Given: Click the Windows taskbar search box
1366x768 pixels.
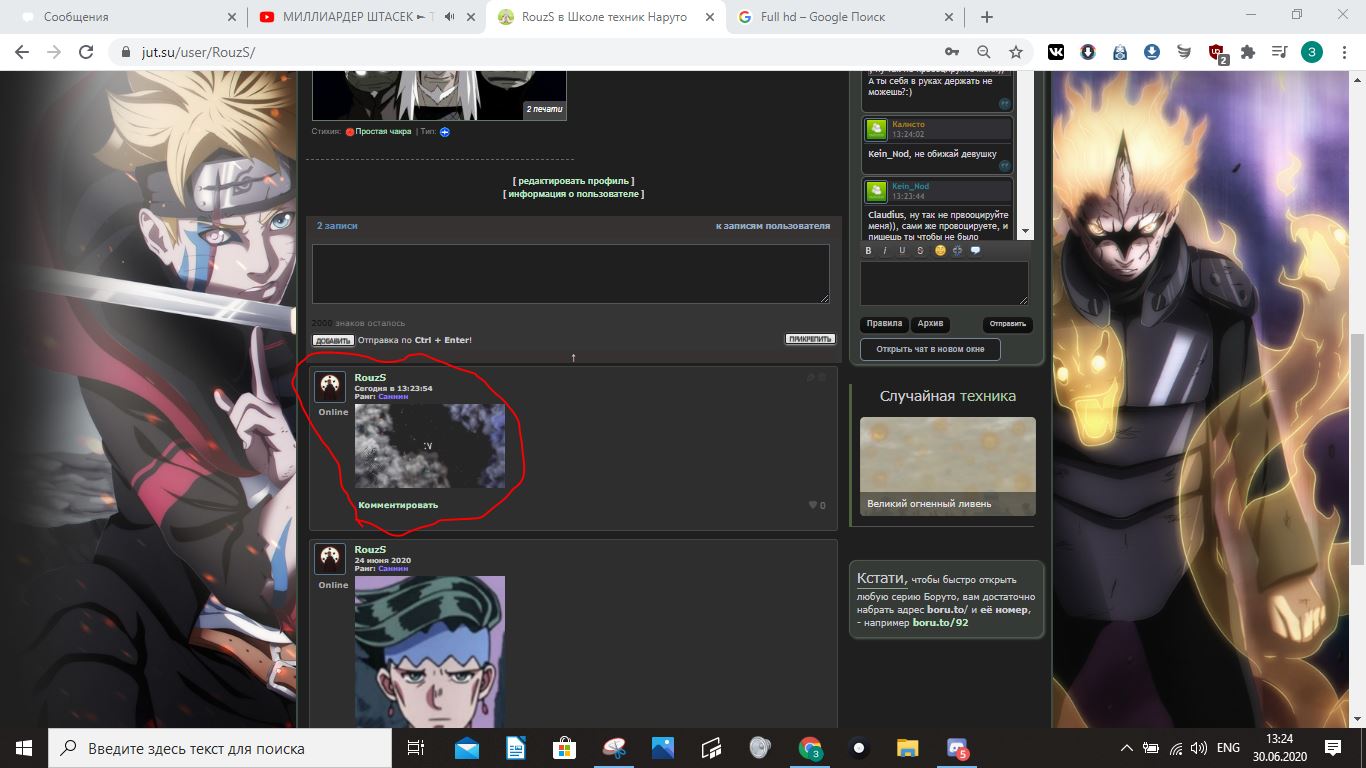Looking at the screenshot, I should click(x=220, y=748).
